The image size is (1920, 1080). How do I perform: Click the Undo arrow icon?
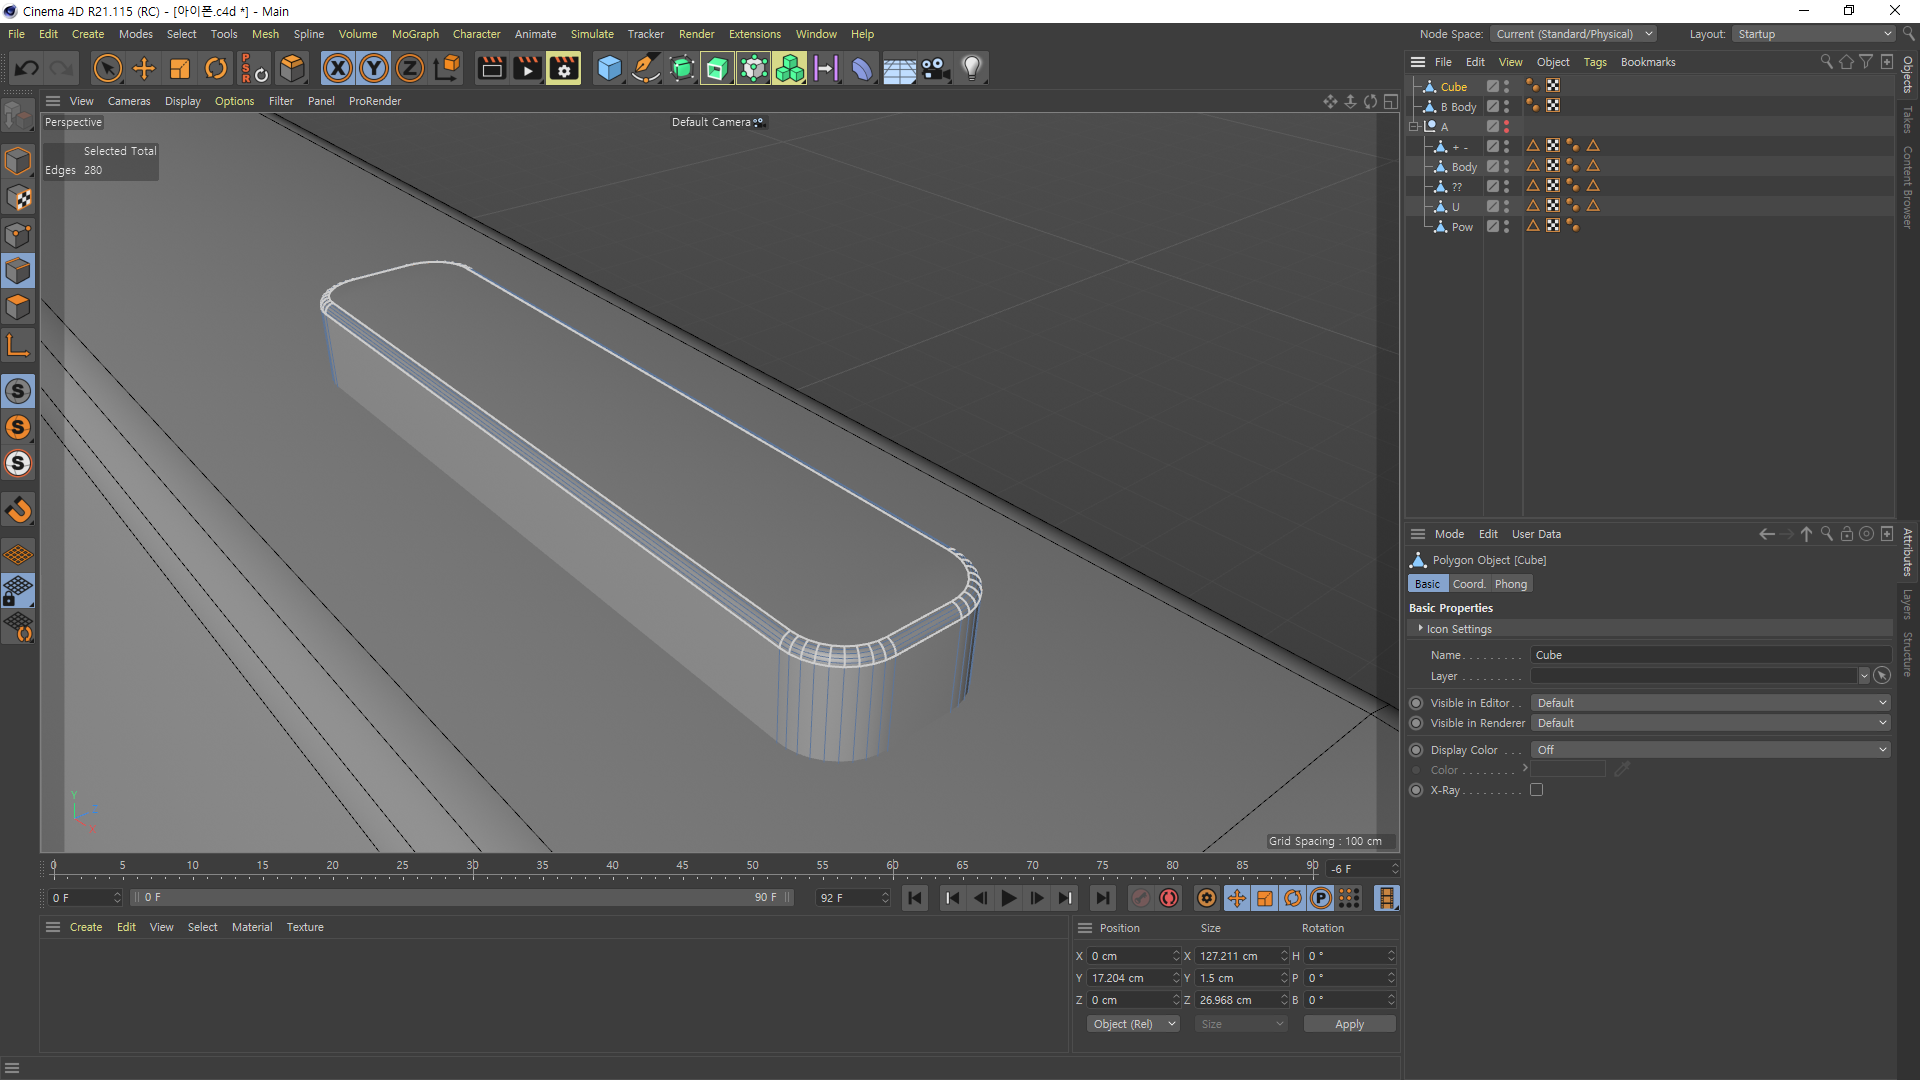tap(27, 68)
